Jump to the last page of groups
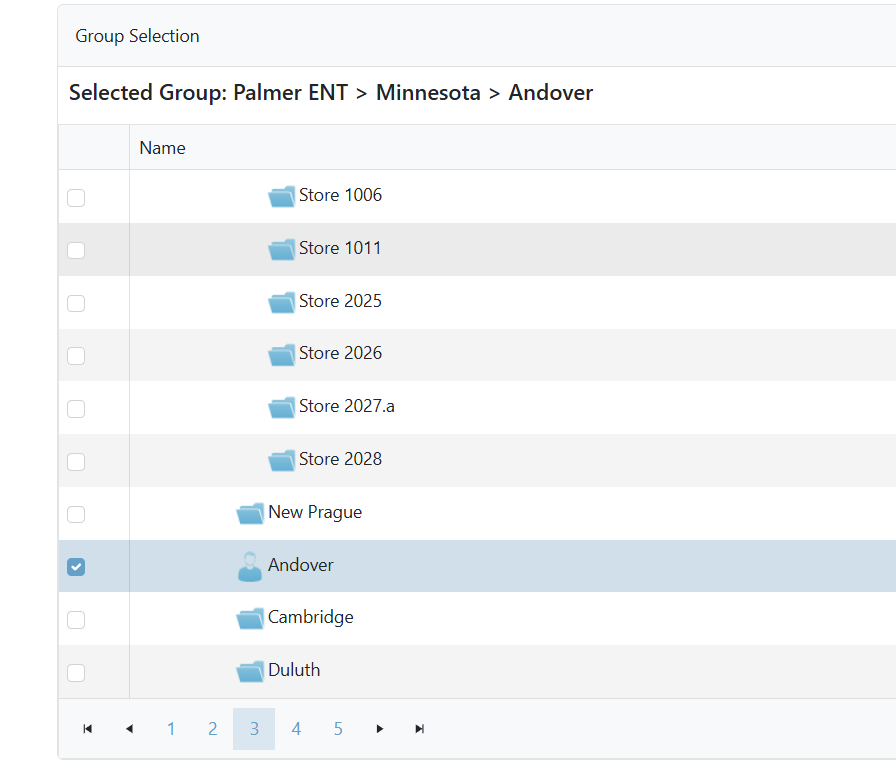This screenshot has width=896, height=774. (420, 729)
